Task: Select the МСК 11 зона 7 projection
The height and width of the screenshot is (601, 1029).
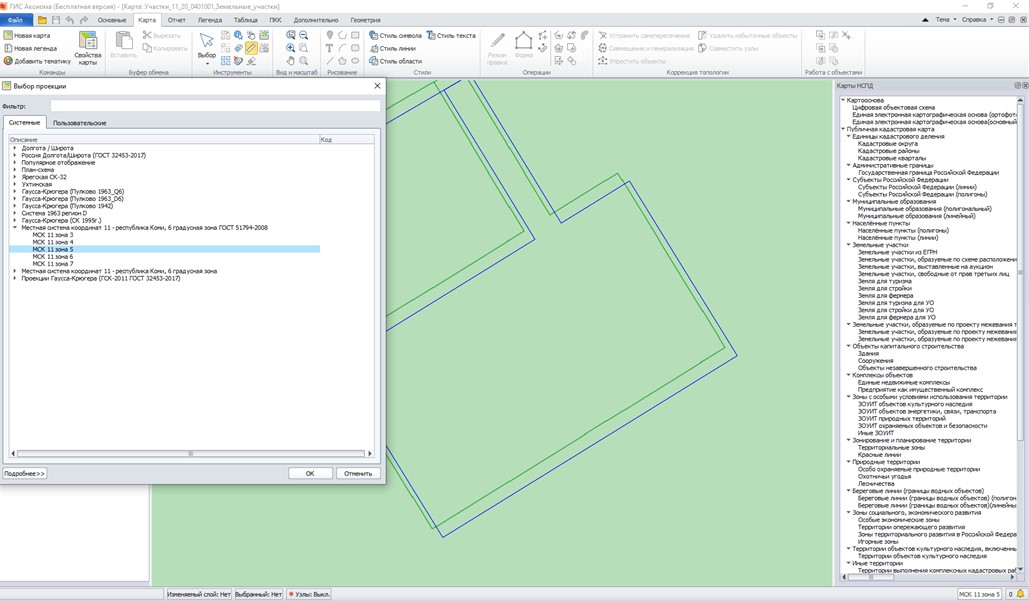Action: [53, 264]
